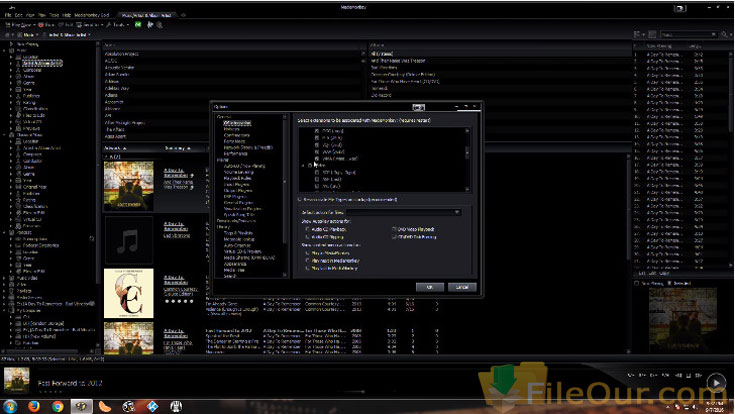This screenshot has width=735, height=414.
Task: Click the Home icon in breadcrumb bar
Action: [x=7, y=35]
